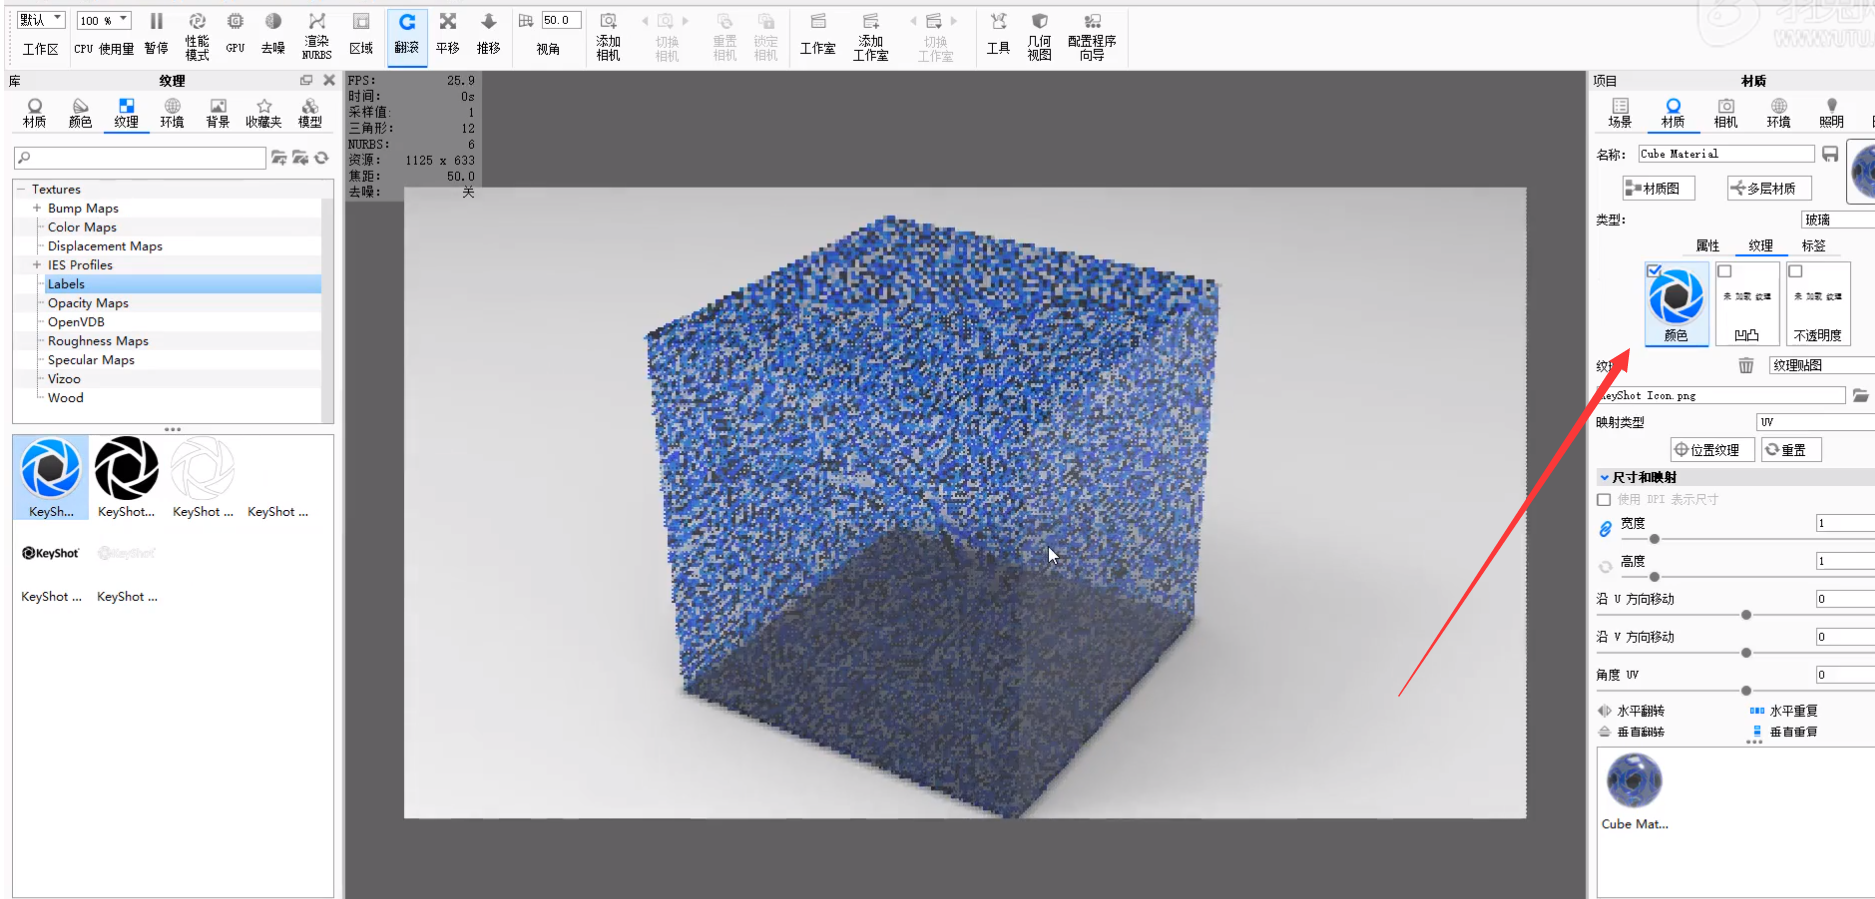Open the Geometry View (几何视图)
Viewport: 1875px width, 899px height.
(x=1039, y=35)
